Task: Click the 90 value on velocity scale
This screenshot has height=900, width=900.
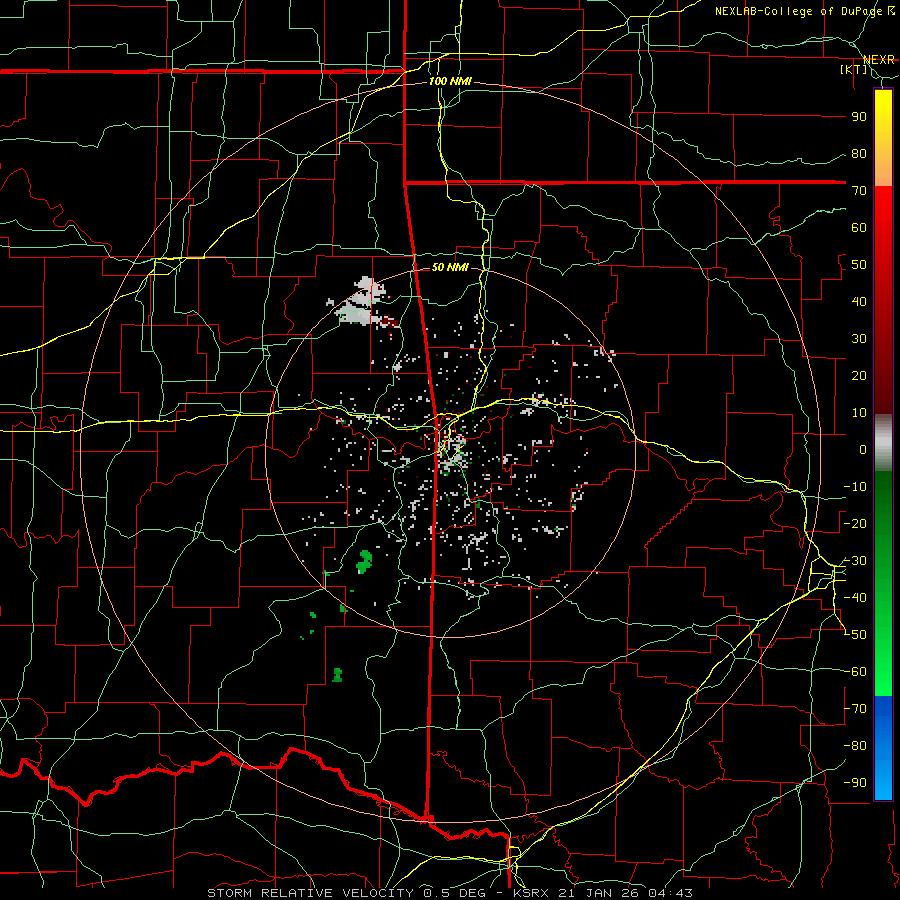Action: click(x=859, y=117)
